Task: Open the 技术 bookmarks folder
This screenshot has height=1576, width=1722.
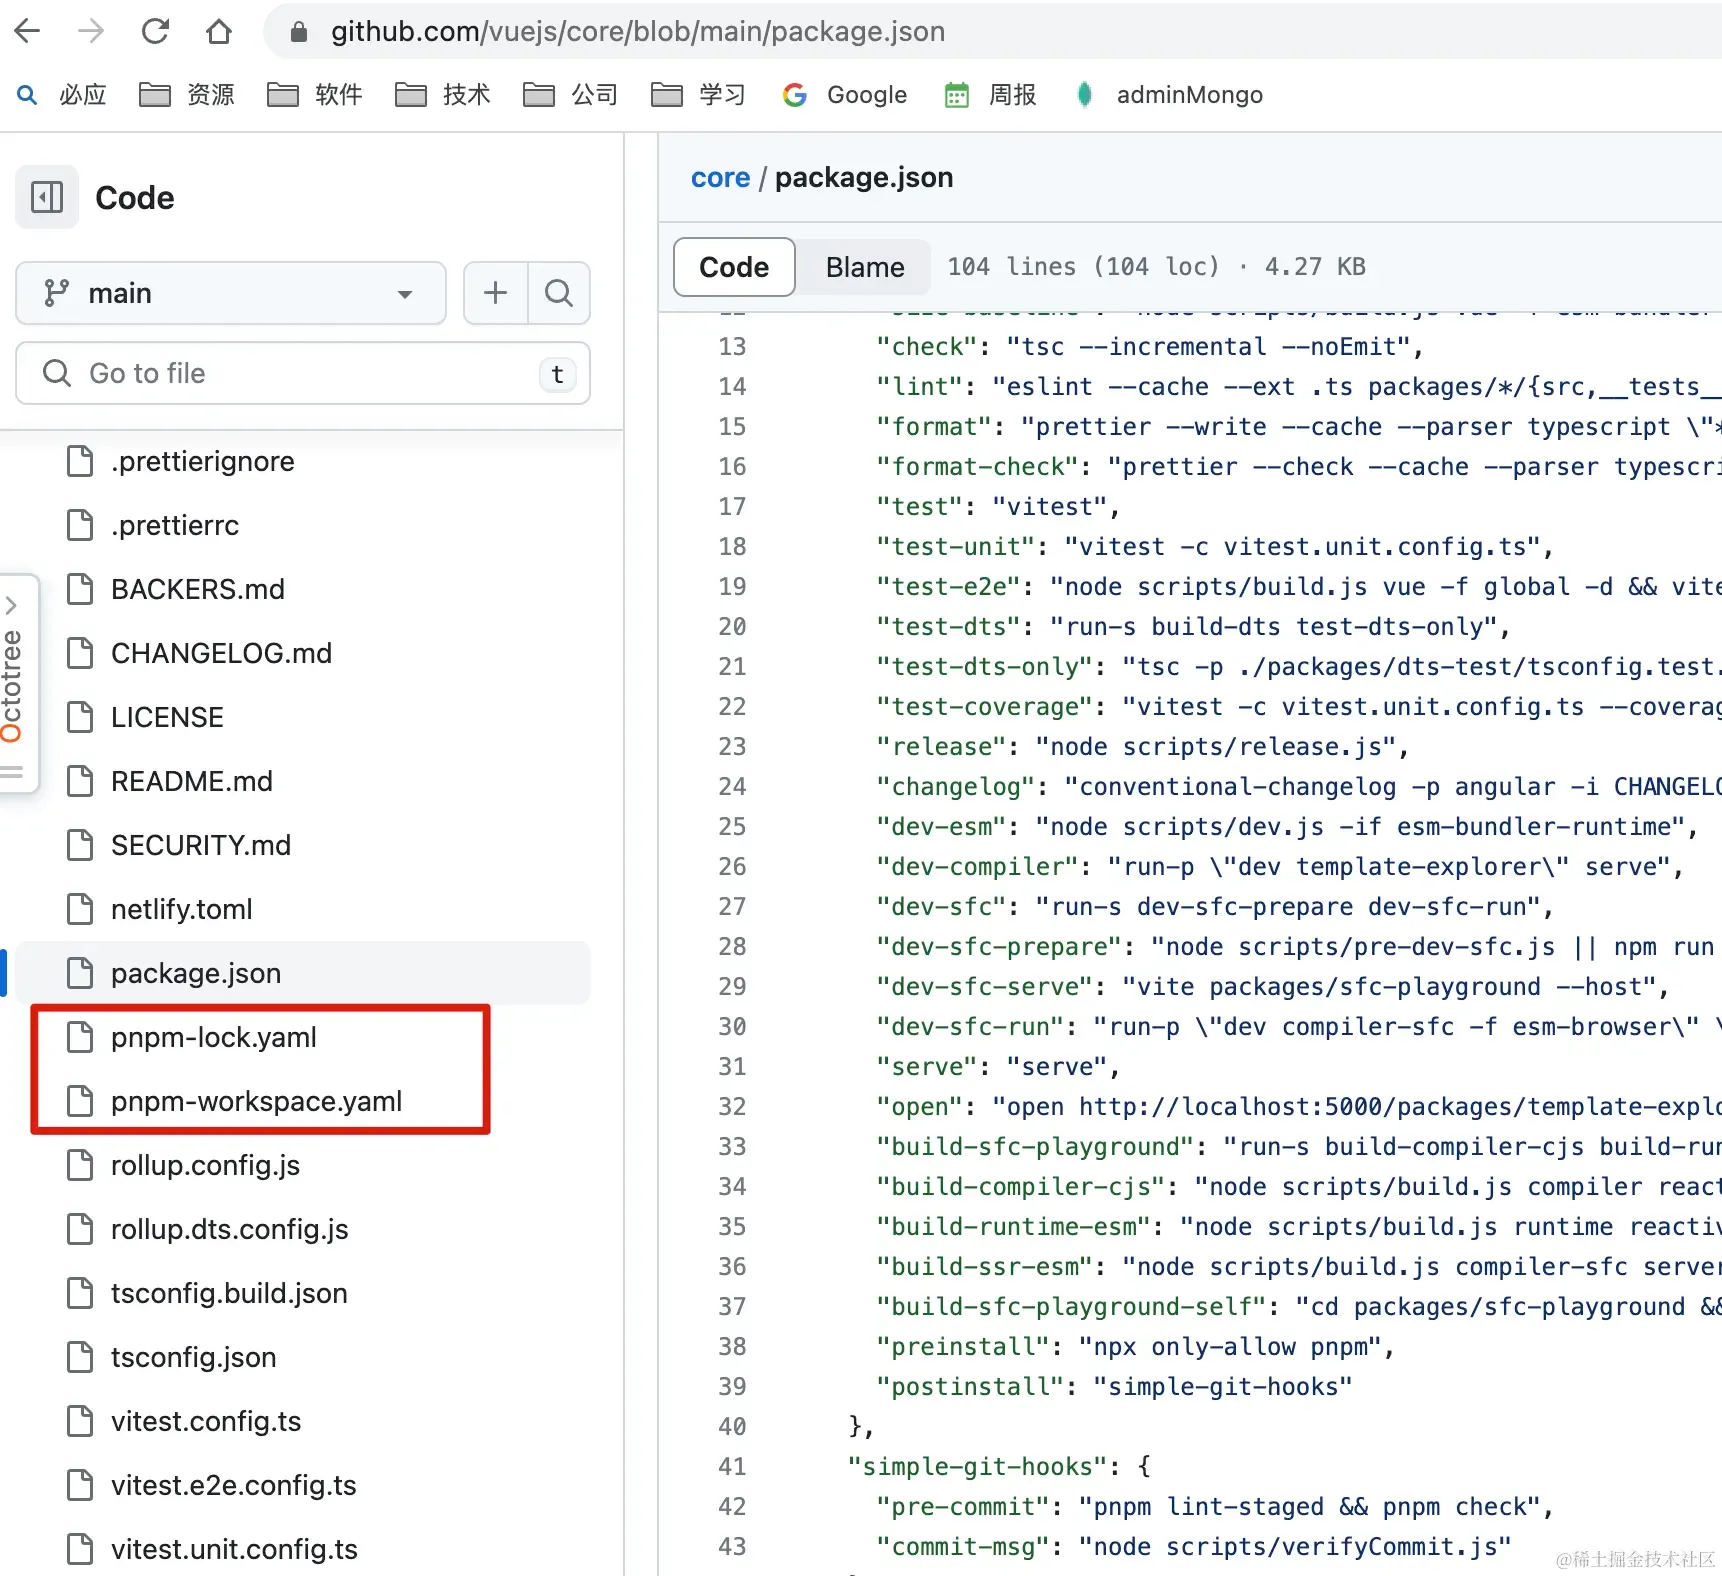Action: 443,95
